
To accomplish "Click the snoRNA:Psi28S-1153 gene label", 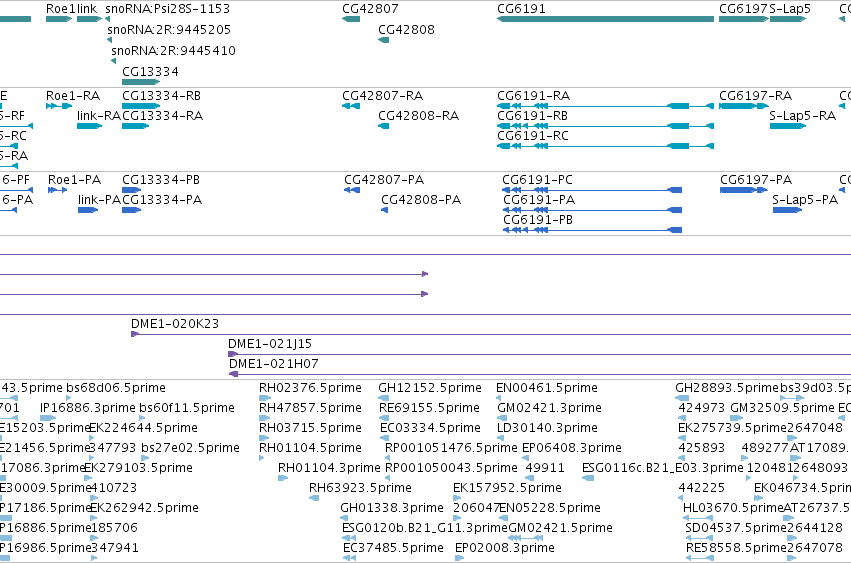I will pos(168,9).
